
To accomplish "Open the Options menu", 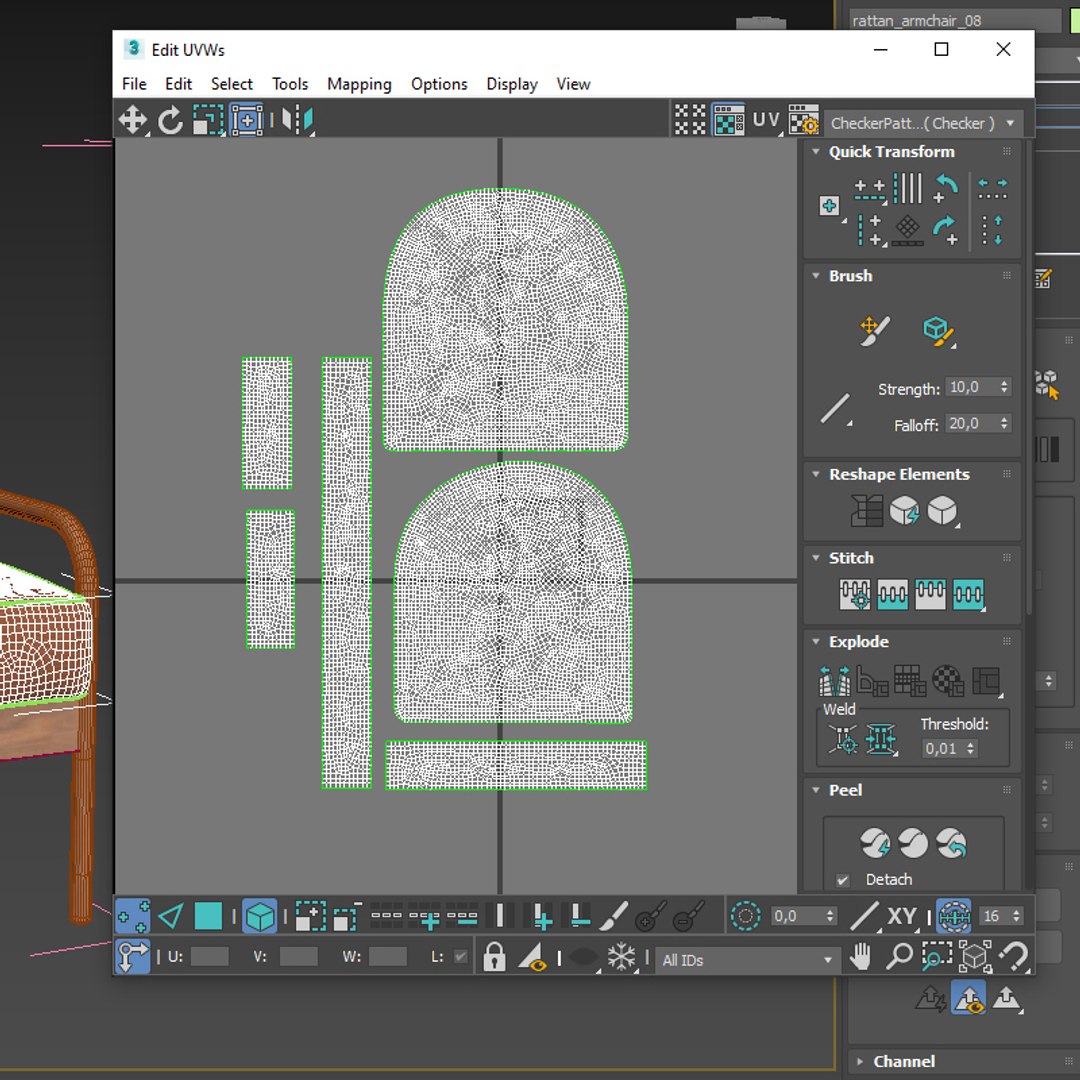I will [x=439, y=84].
